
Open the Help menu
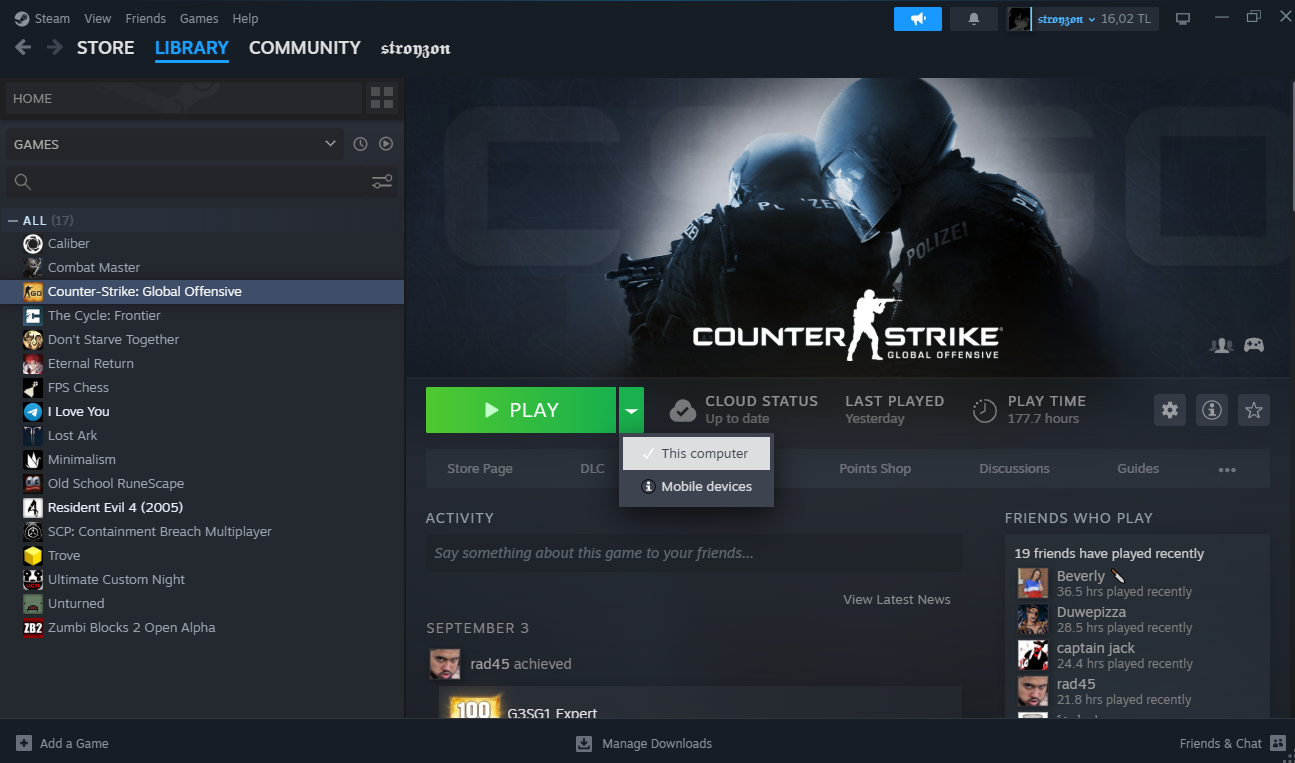tap(245, 19)
